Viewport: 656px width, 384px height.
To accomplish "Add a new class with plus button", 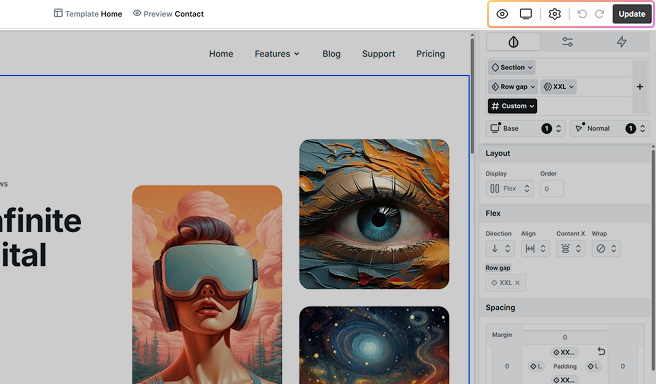I will (640, 87).
